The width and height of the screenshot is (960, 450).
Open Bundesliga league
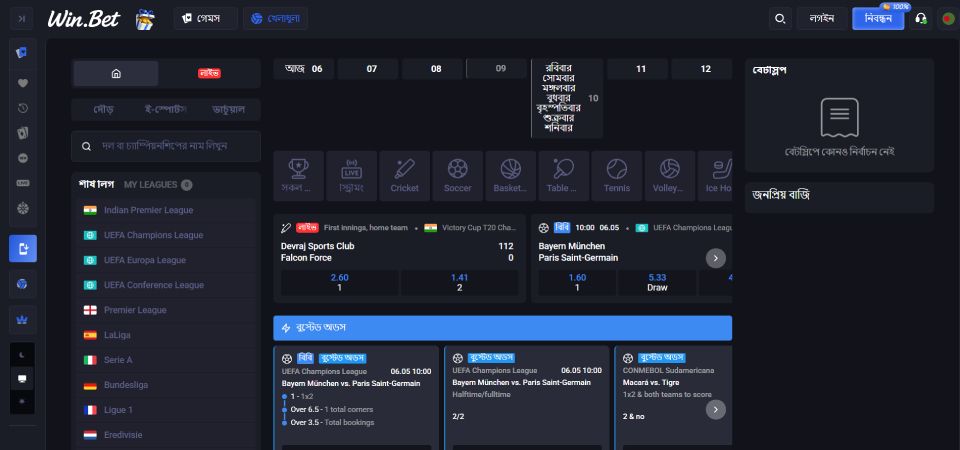tap(166, 384)
